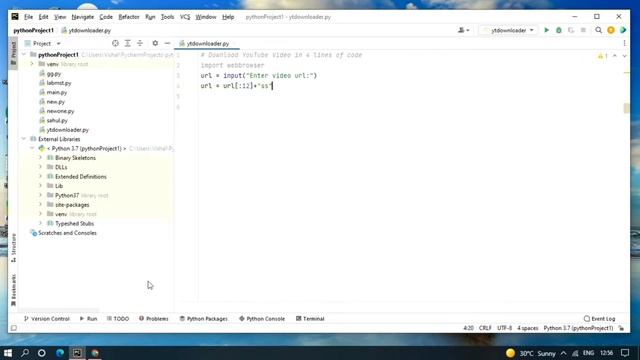
Task: Toggle the Structure sidebar button
Action: (13, 247)
